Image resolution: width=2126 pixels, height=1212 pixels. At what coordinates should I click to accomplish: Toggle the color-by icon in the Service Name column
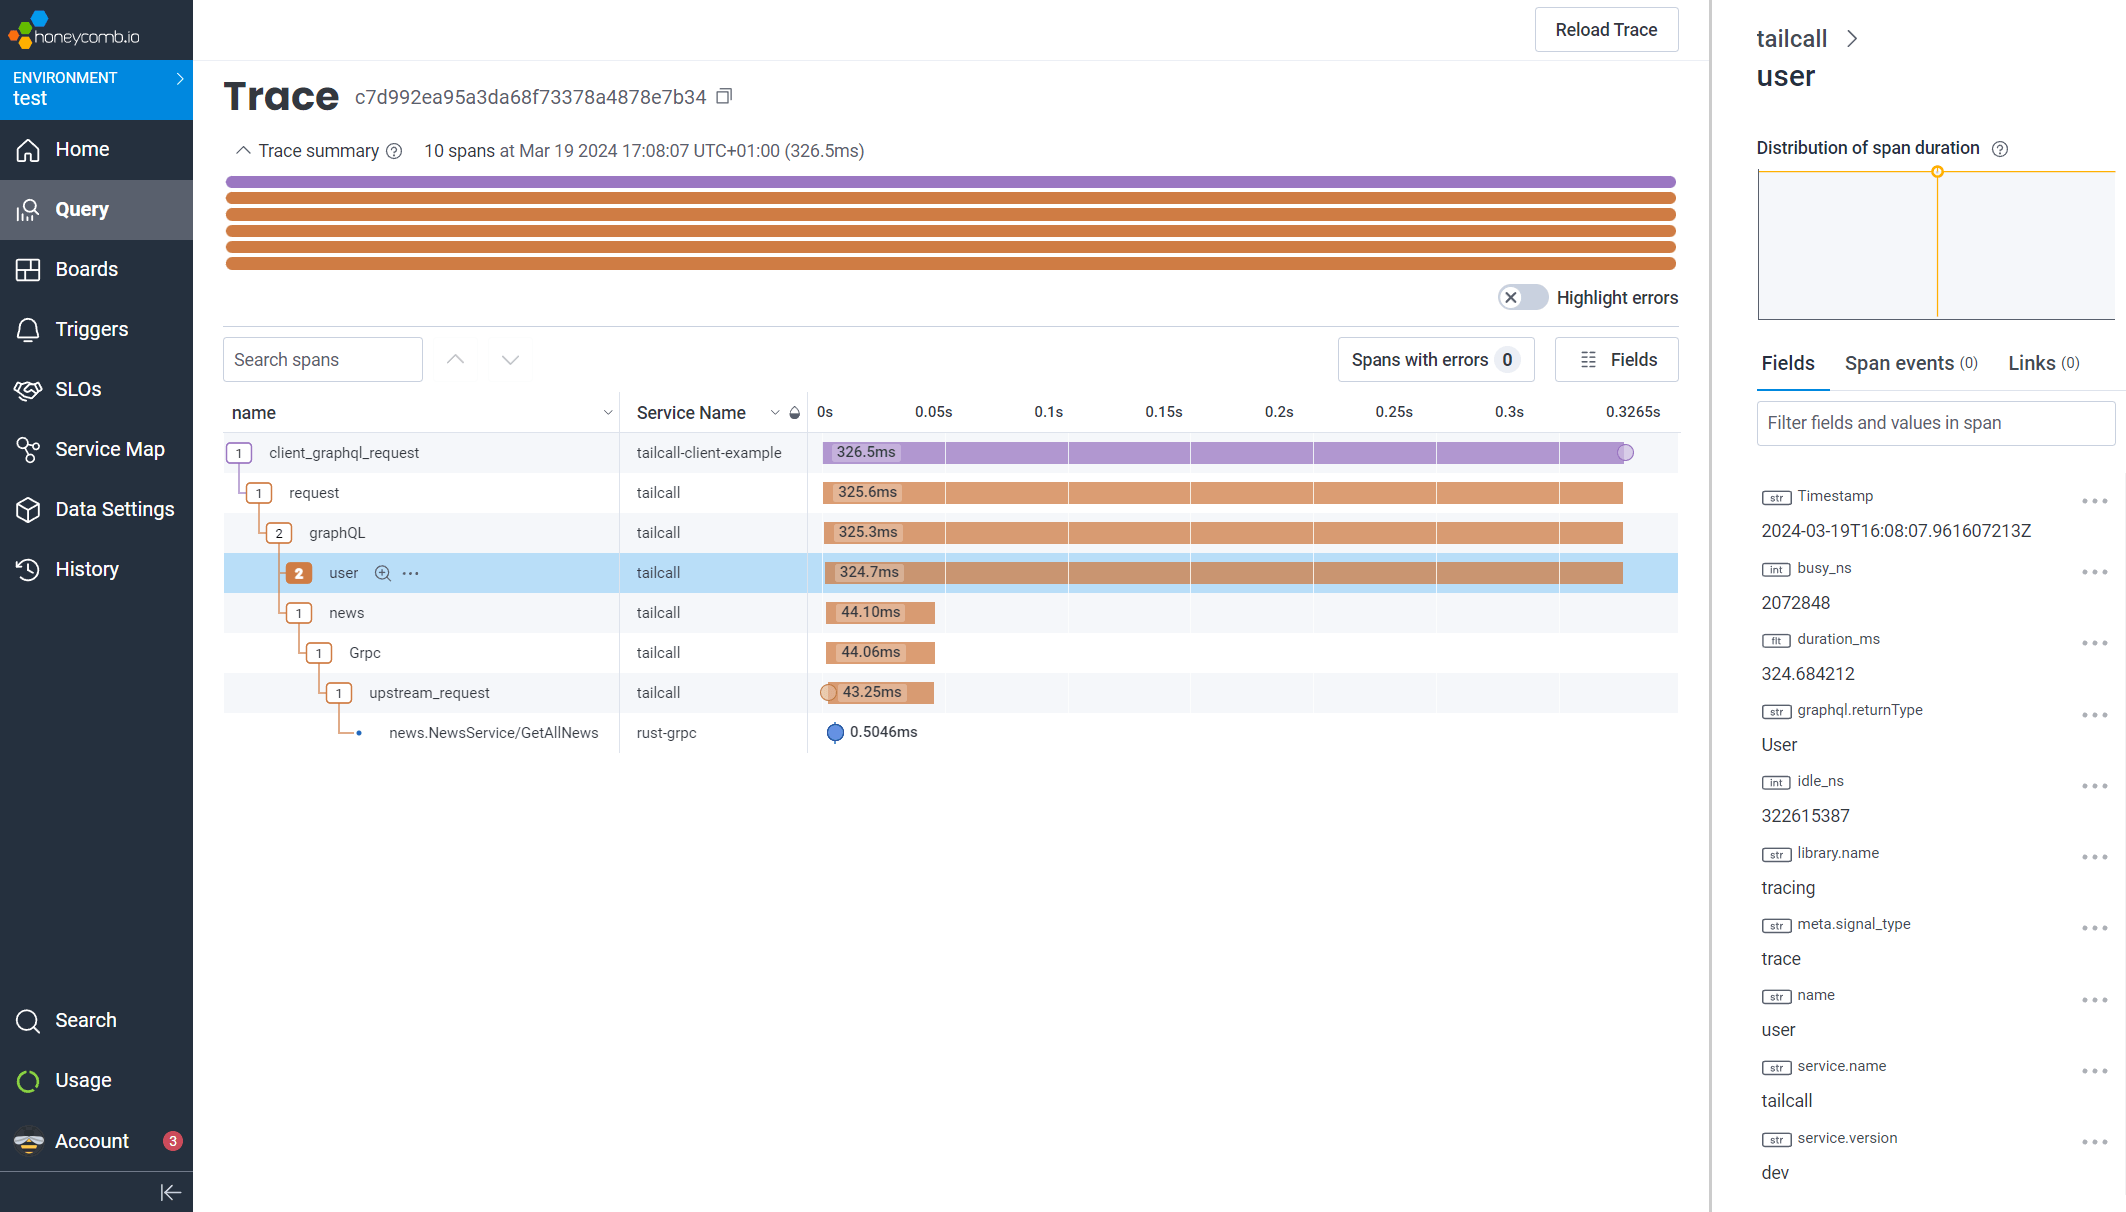795,413
